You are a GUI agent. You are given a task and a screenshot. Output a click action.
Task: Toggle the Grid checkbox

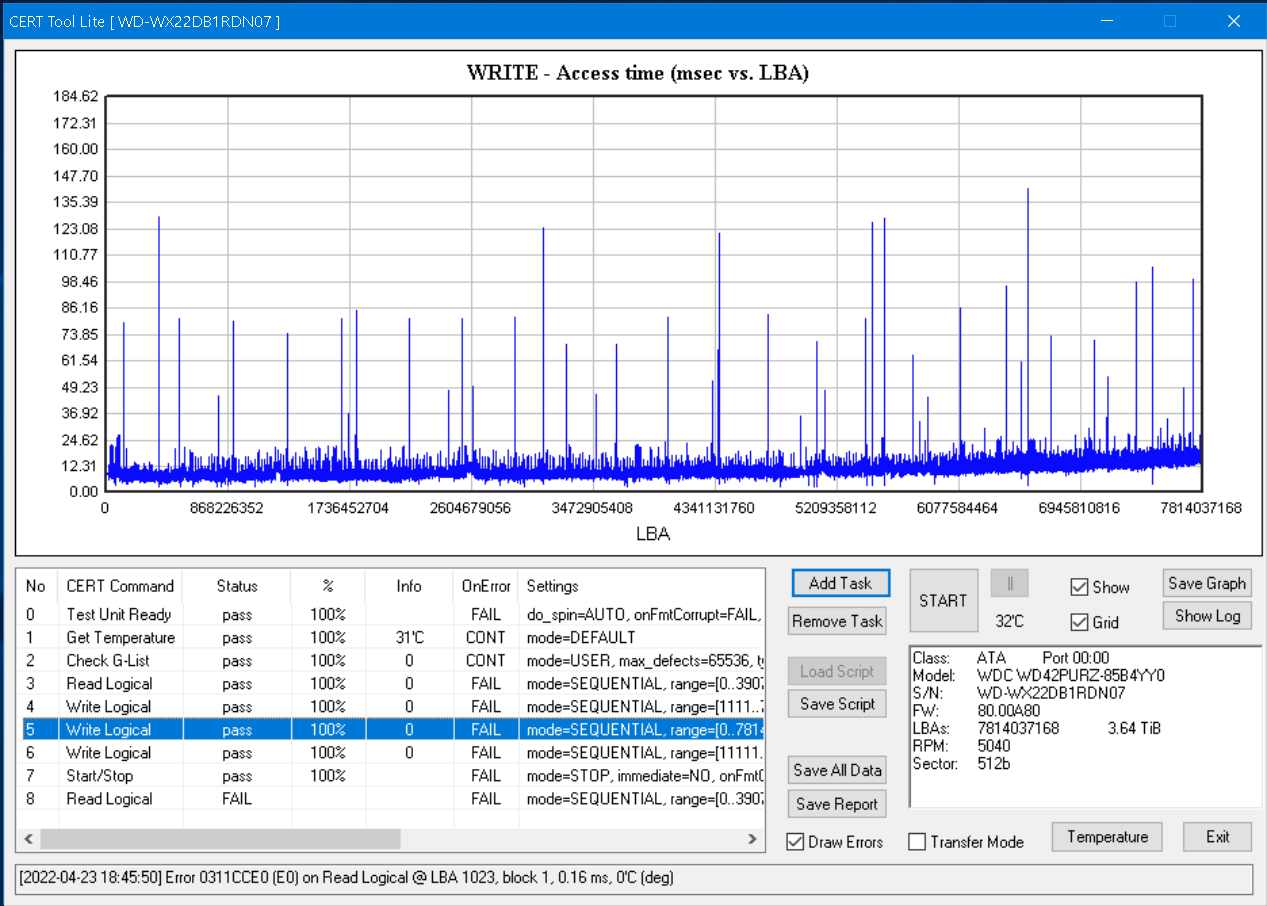coord(1079,622)
